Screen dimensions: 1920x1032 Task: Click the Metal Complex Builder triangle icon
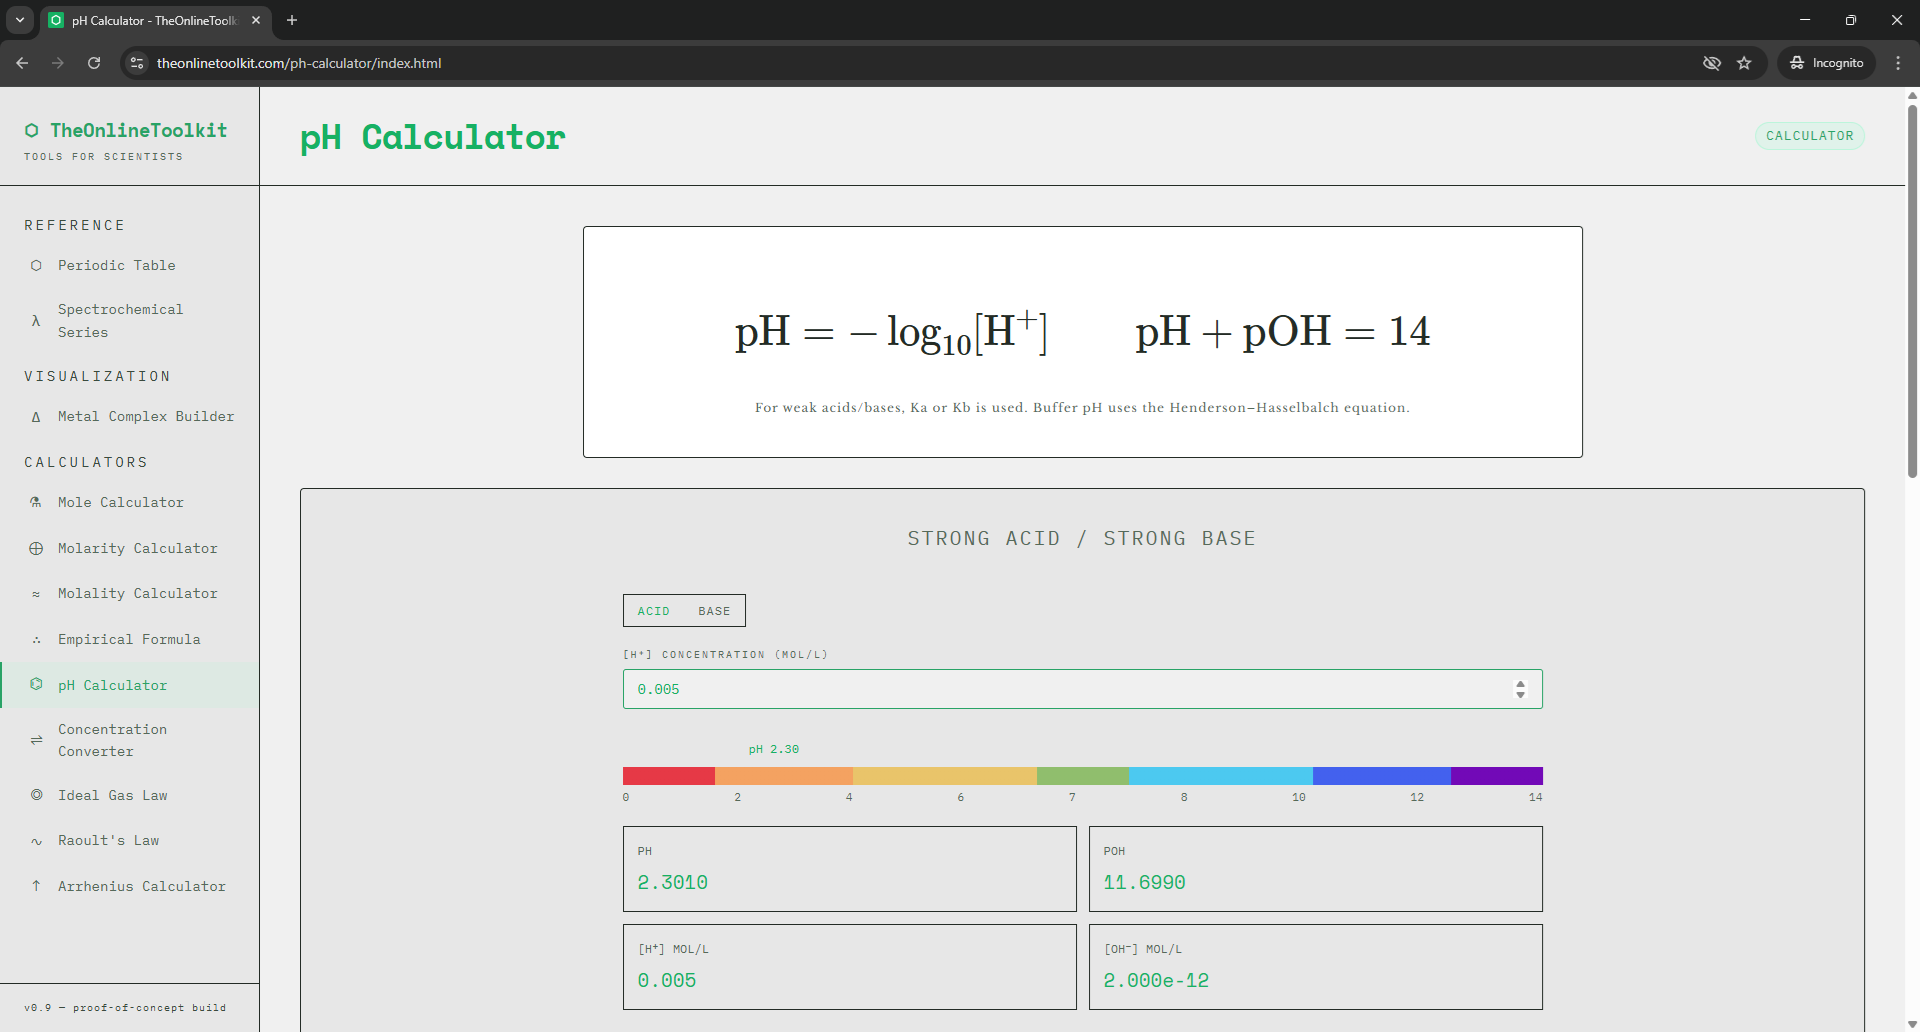(36, 417)
